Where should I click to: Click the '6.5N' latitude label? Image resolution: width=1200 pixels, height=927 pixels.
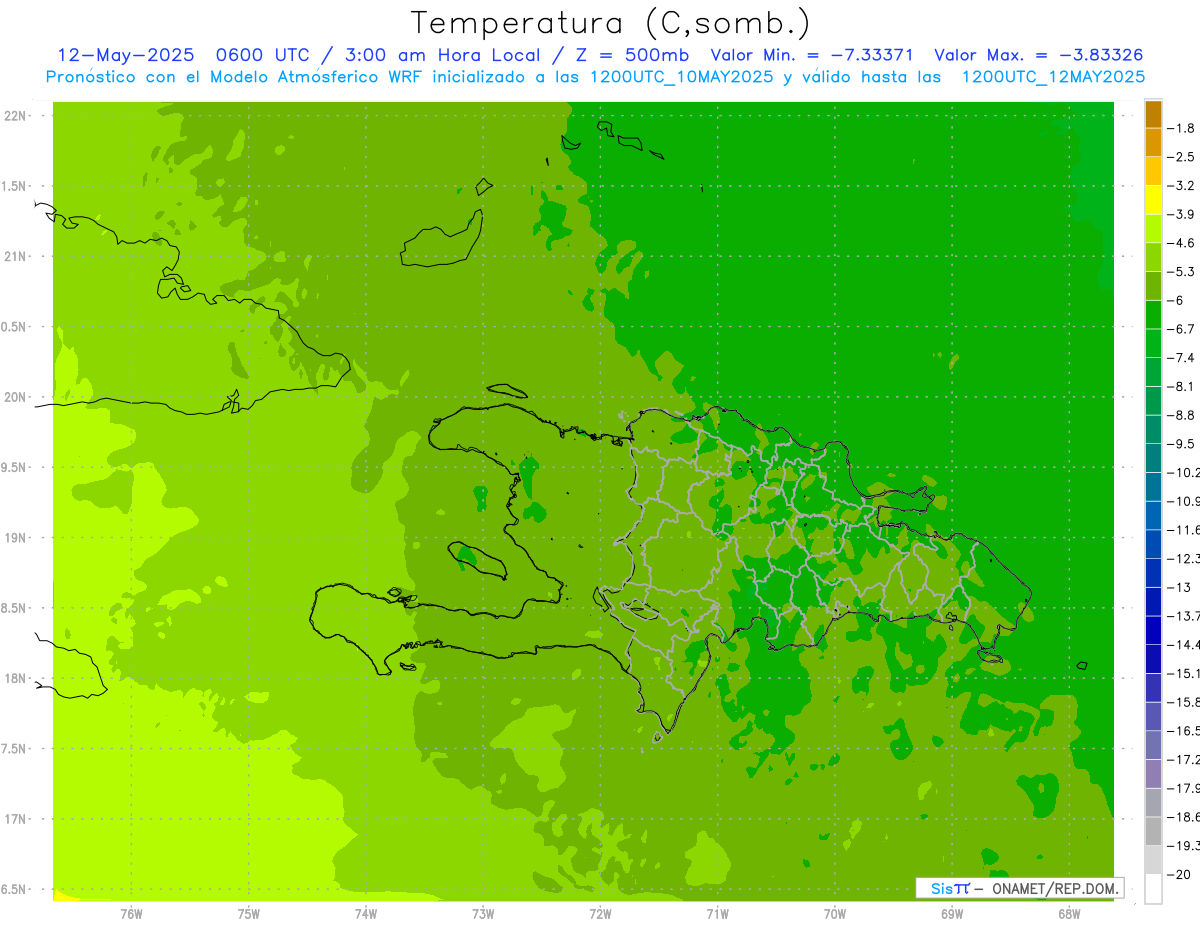coord(14,889)
